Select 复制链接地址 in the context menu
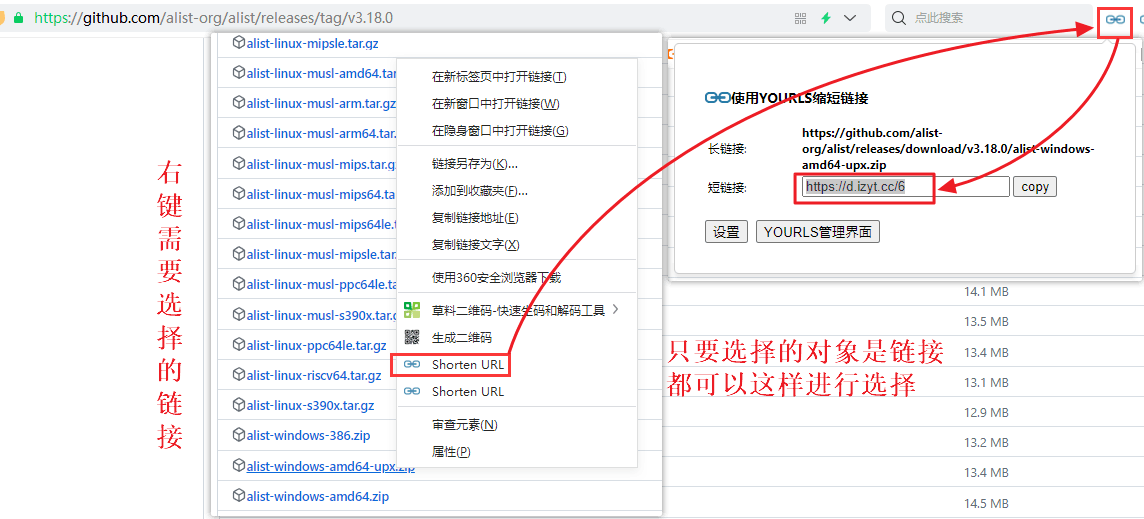The height and width of the screenshot is (519, 1144). tap(474, 218)
